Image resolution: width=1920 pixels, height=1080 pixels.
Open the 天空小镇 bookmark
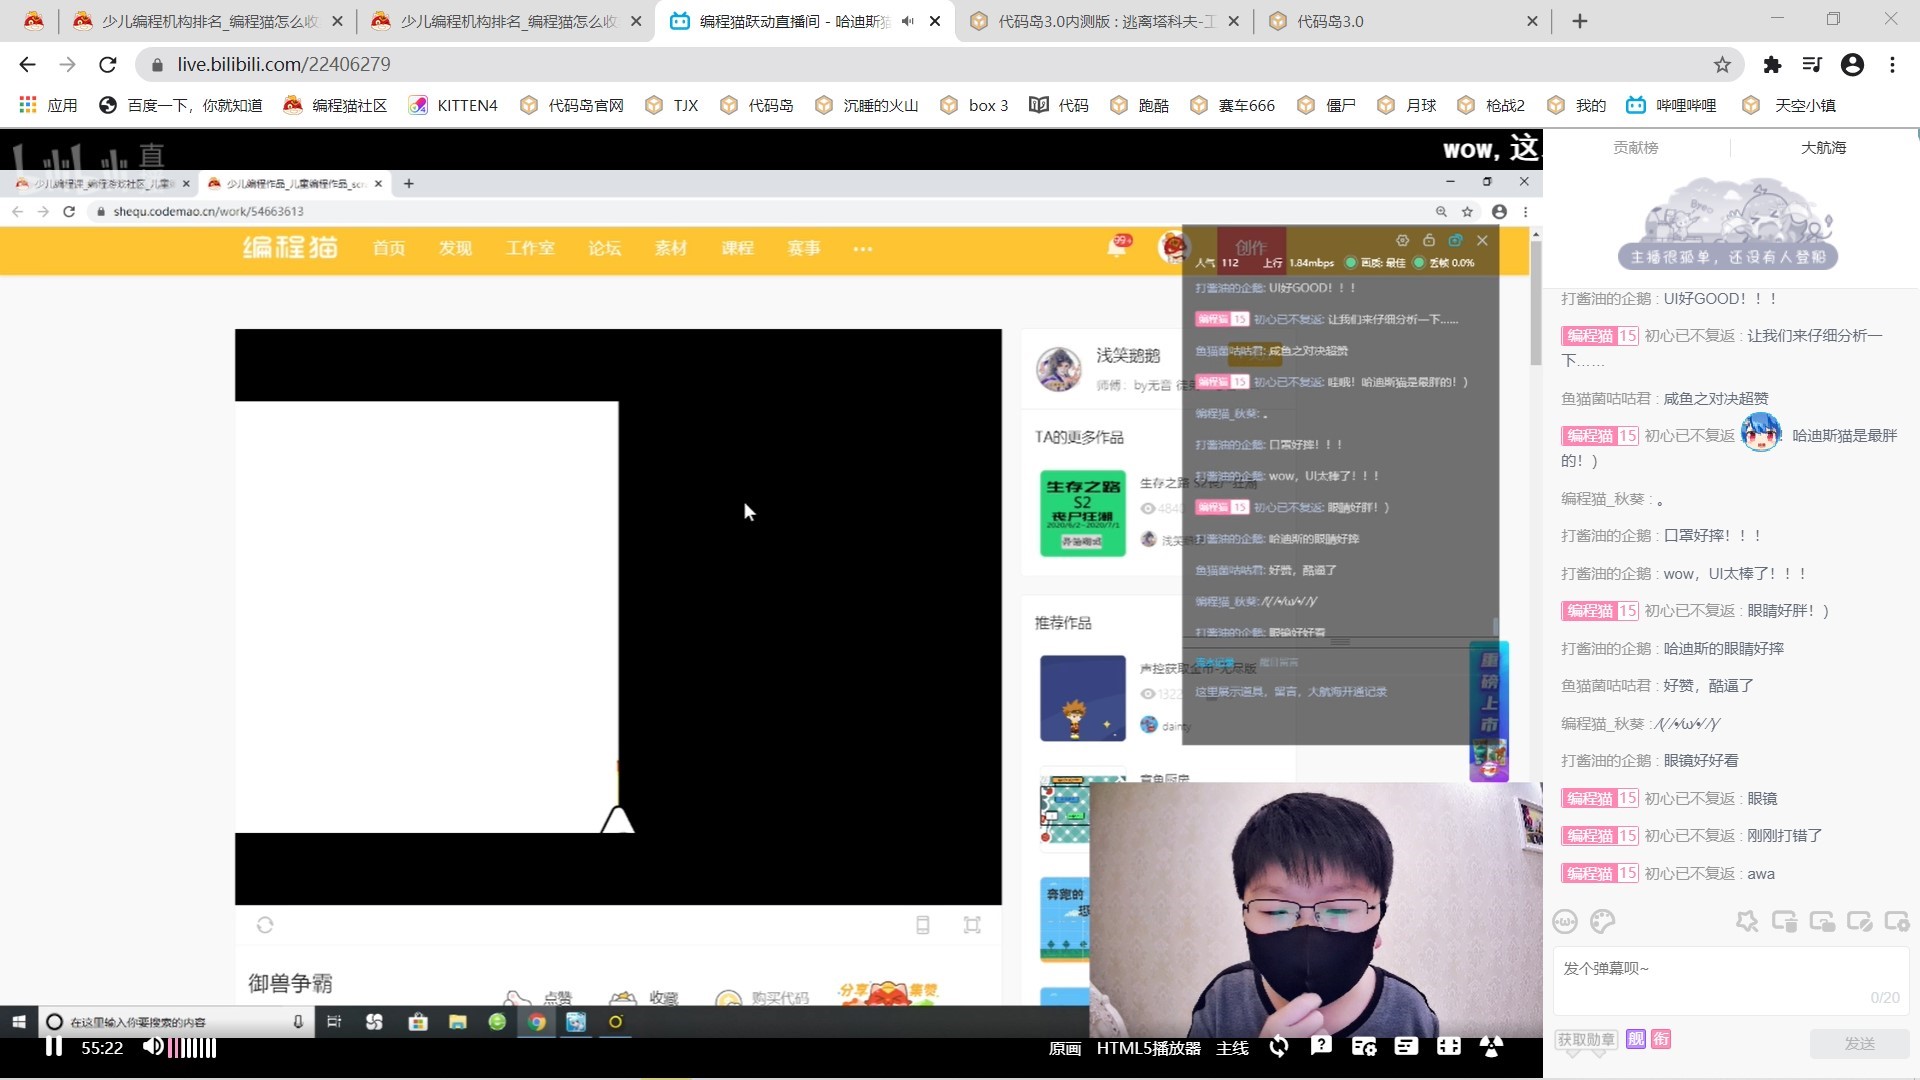coord(1790,105)
